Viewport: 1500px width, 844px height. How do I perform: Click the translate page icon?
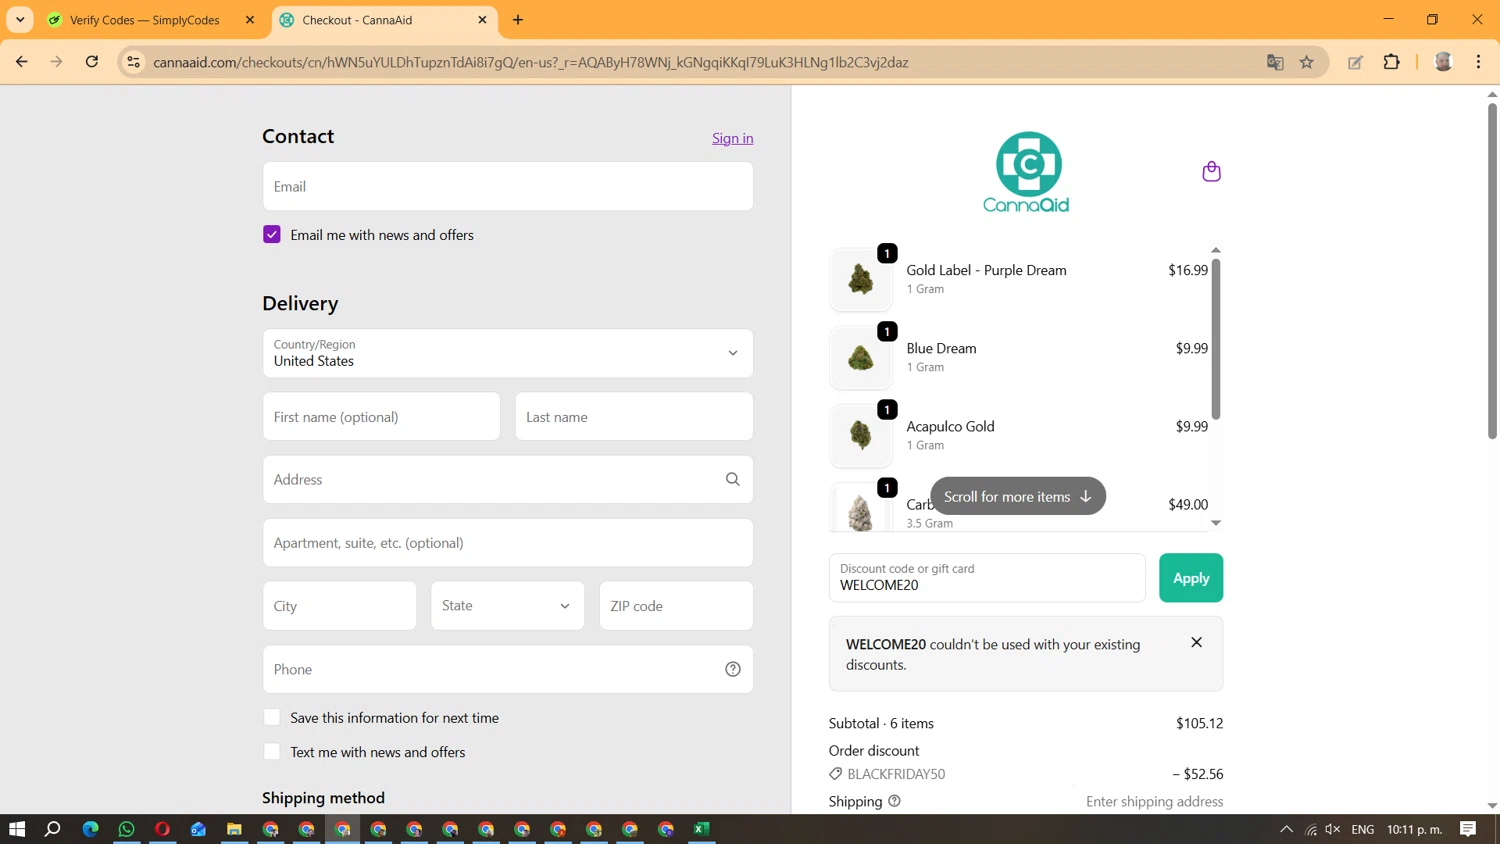(x=1275, y=62)
